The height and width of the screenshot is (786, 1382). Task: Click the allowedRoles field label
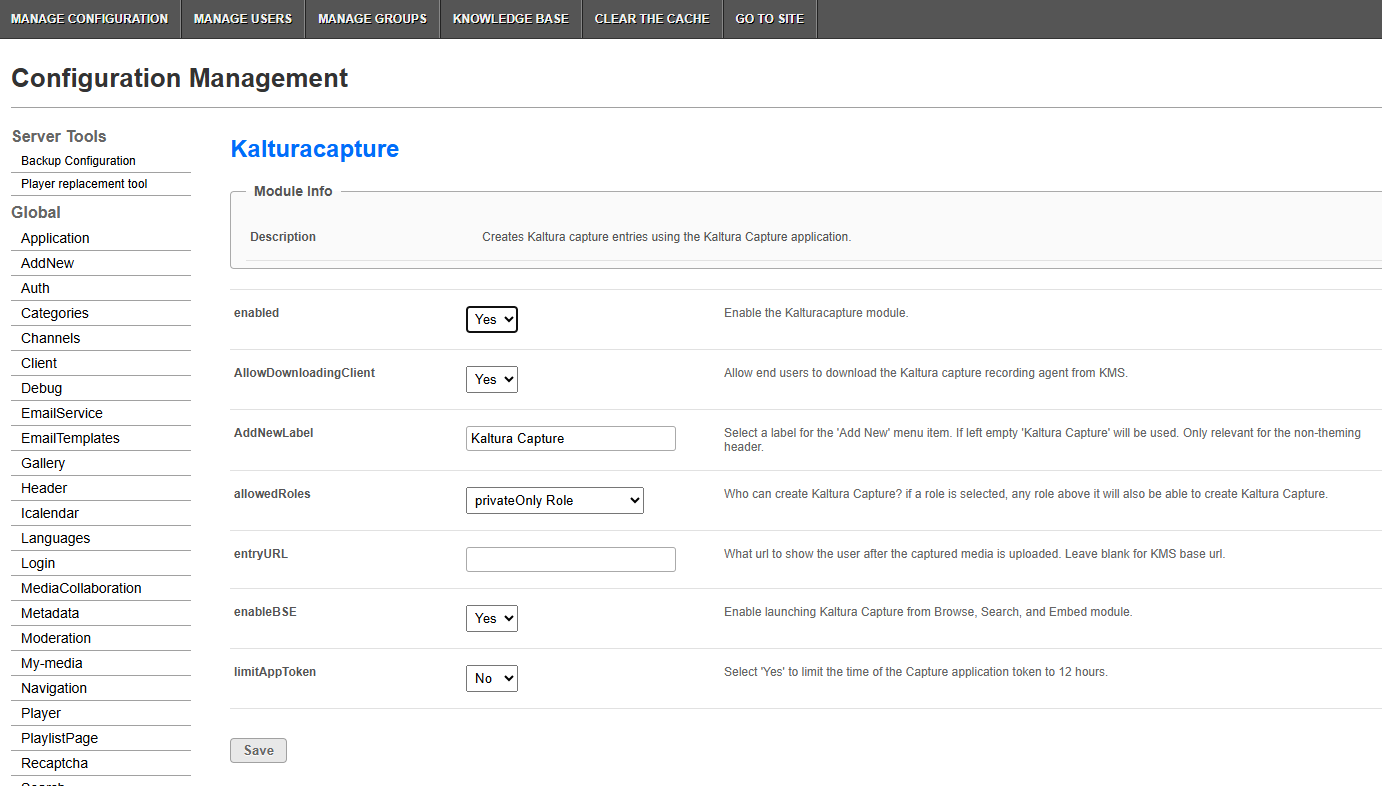click(x=272, y=494)
